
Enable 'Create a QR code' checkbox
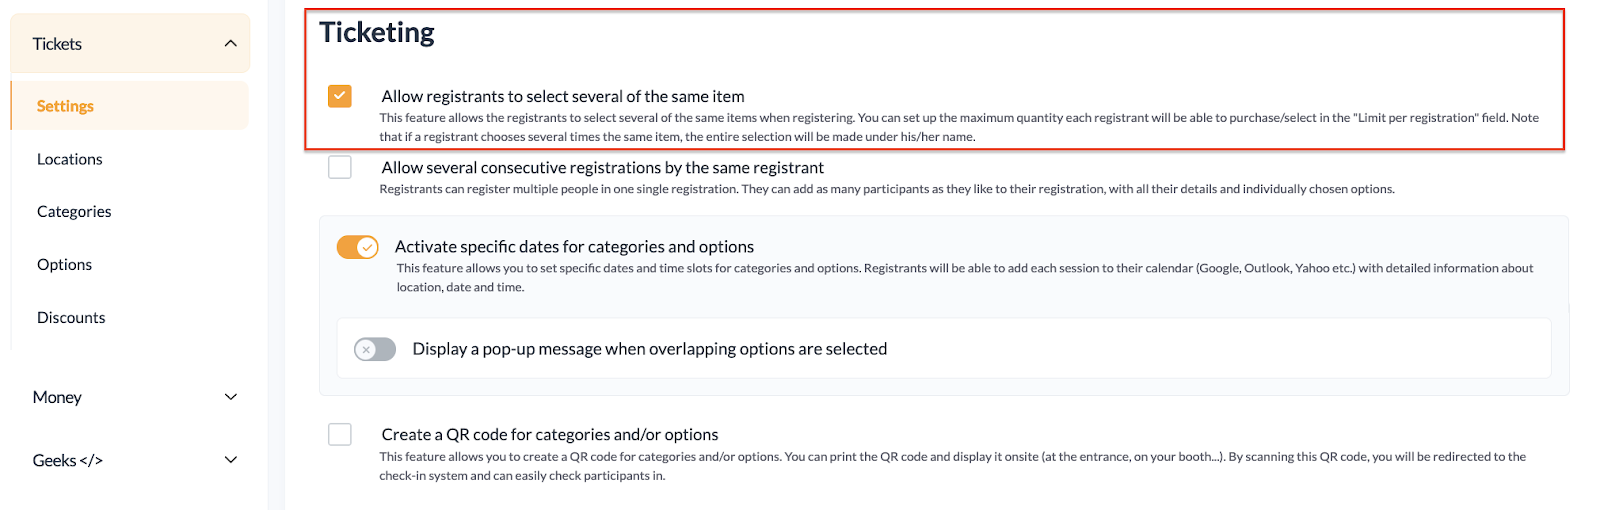(340, 434)
